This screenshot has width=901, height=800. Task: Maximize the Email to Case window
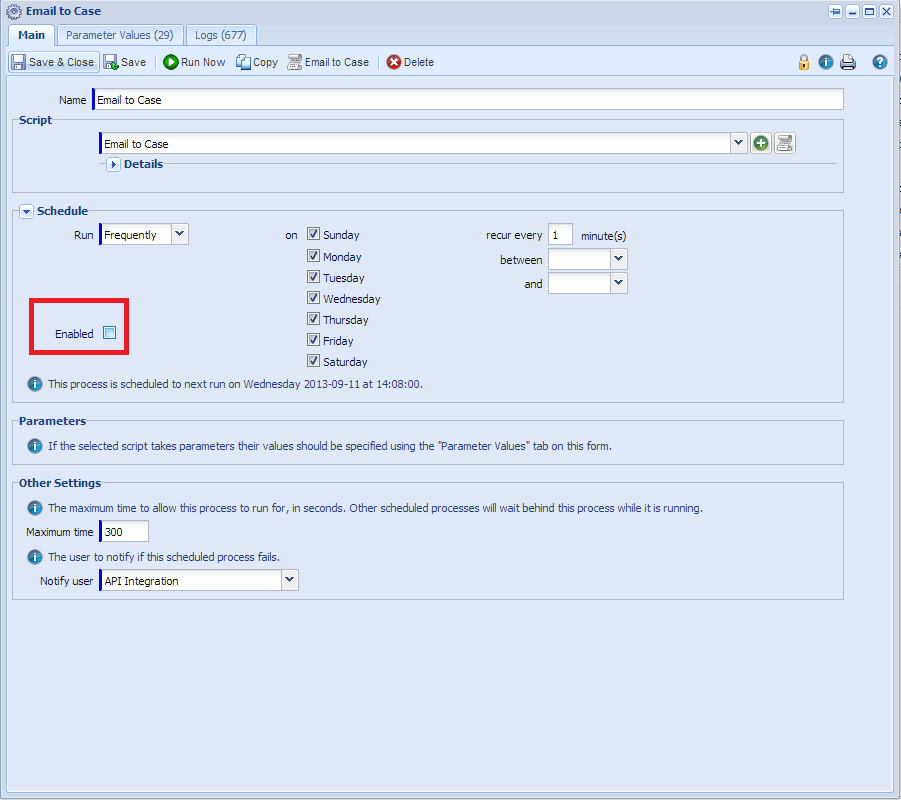point(869,11)
